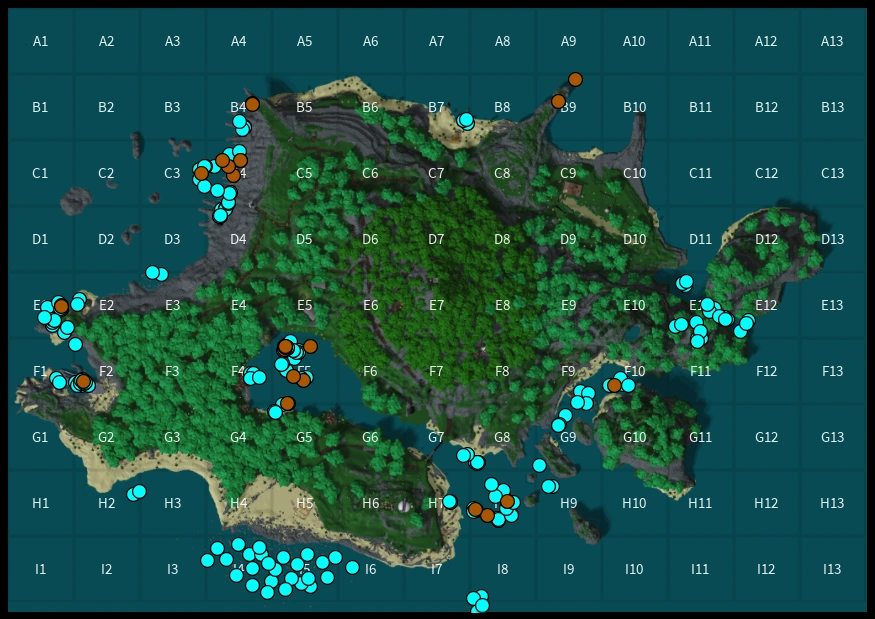Click grid cell label H6
The height and width of the screenshot is (619, 875).
[x=370, y=503]
